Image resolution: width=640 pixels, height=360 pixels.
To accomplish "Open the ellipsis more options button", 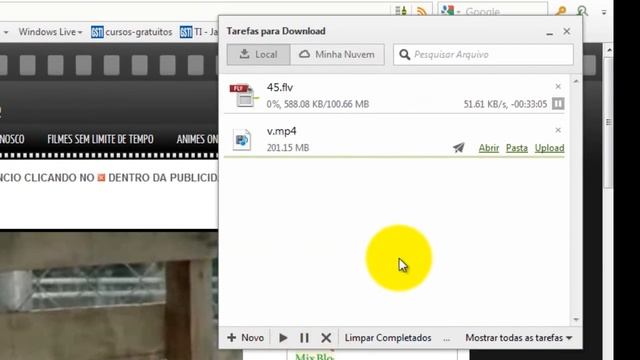I will [447, 339].
